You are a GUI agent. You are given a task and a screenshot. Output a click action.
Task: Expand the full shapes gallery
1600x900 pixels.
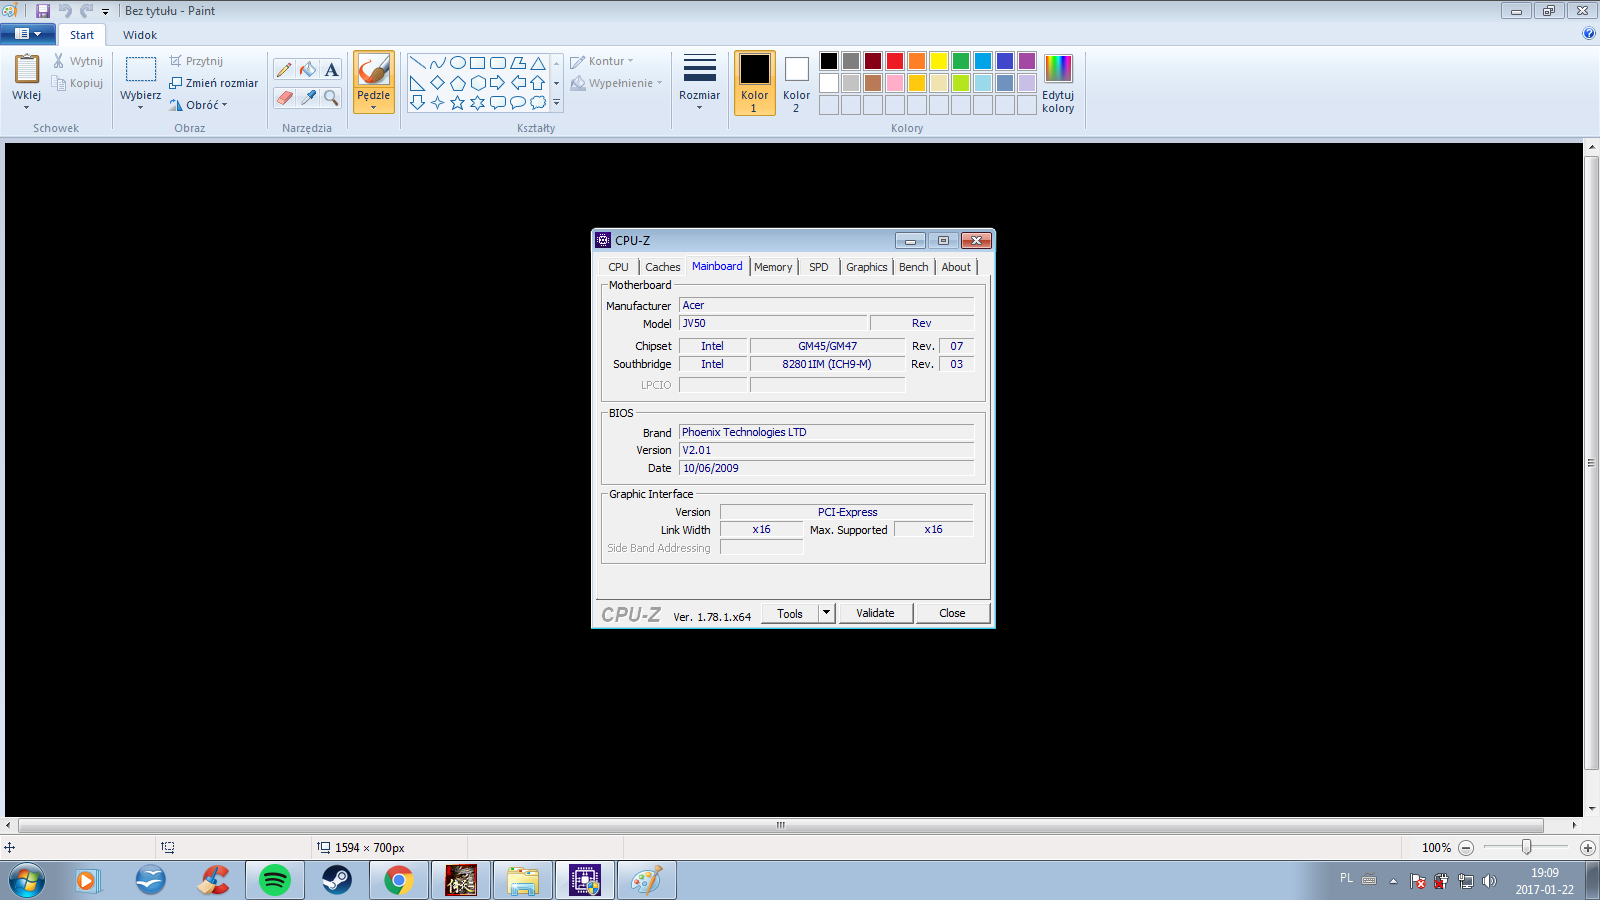[x=557, y=103]
